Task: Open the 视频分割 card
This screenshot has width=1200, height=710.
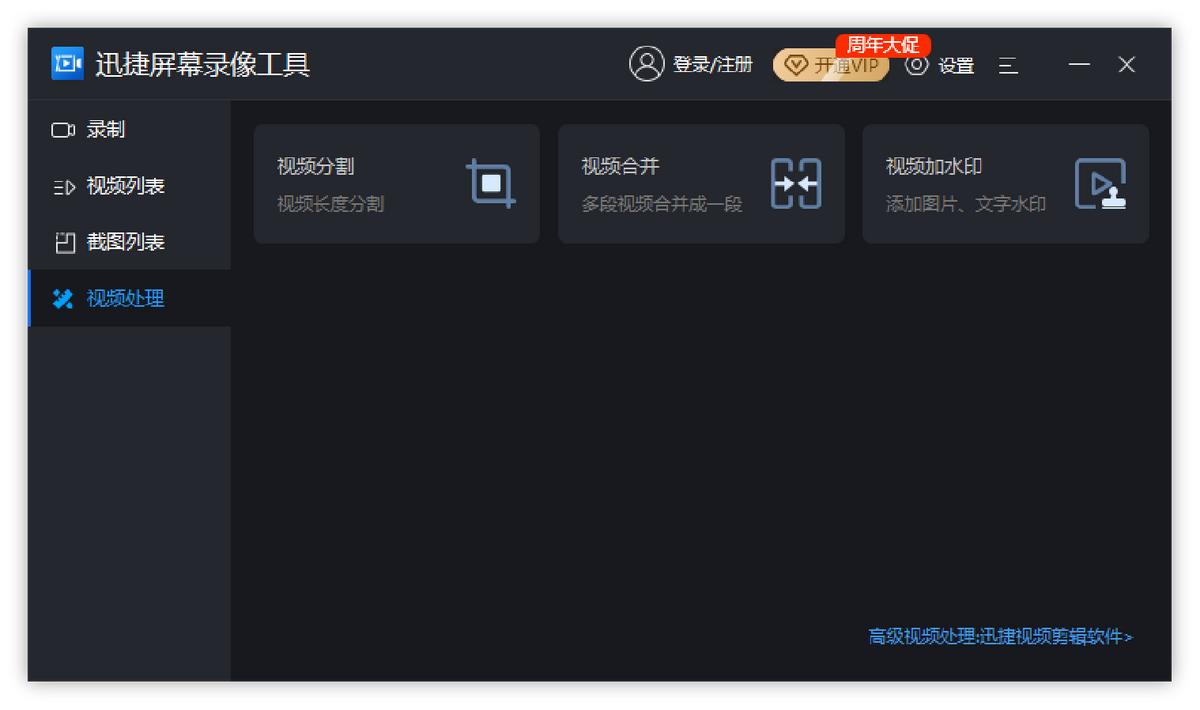Action: pos(396,183)
